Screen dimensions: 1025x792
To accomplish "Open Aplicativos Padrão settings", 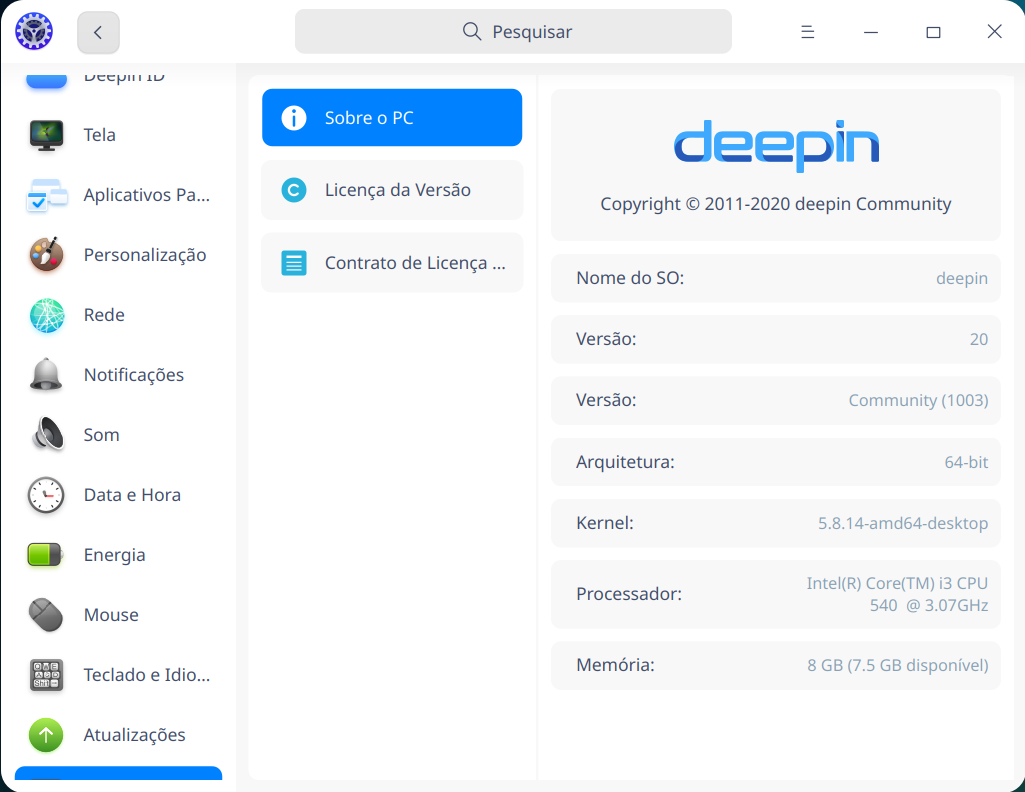I will pyautogui.click(x=146, y=194).
